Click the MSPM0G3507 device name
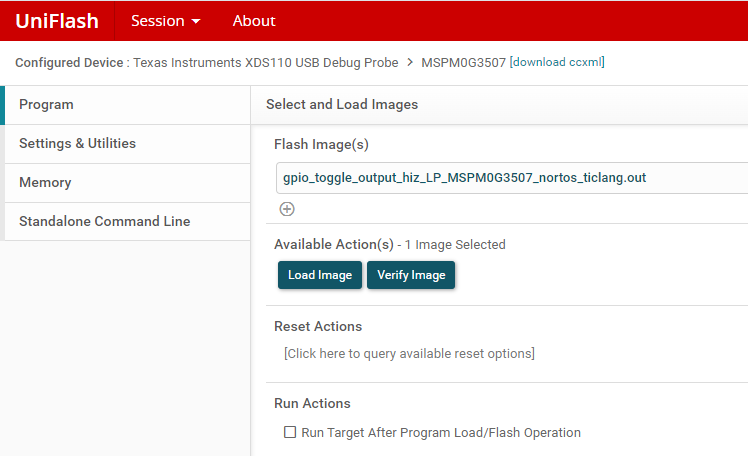Viewport: 748px width, 456px height. coord(464,63)
